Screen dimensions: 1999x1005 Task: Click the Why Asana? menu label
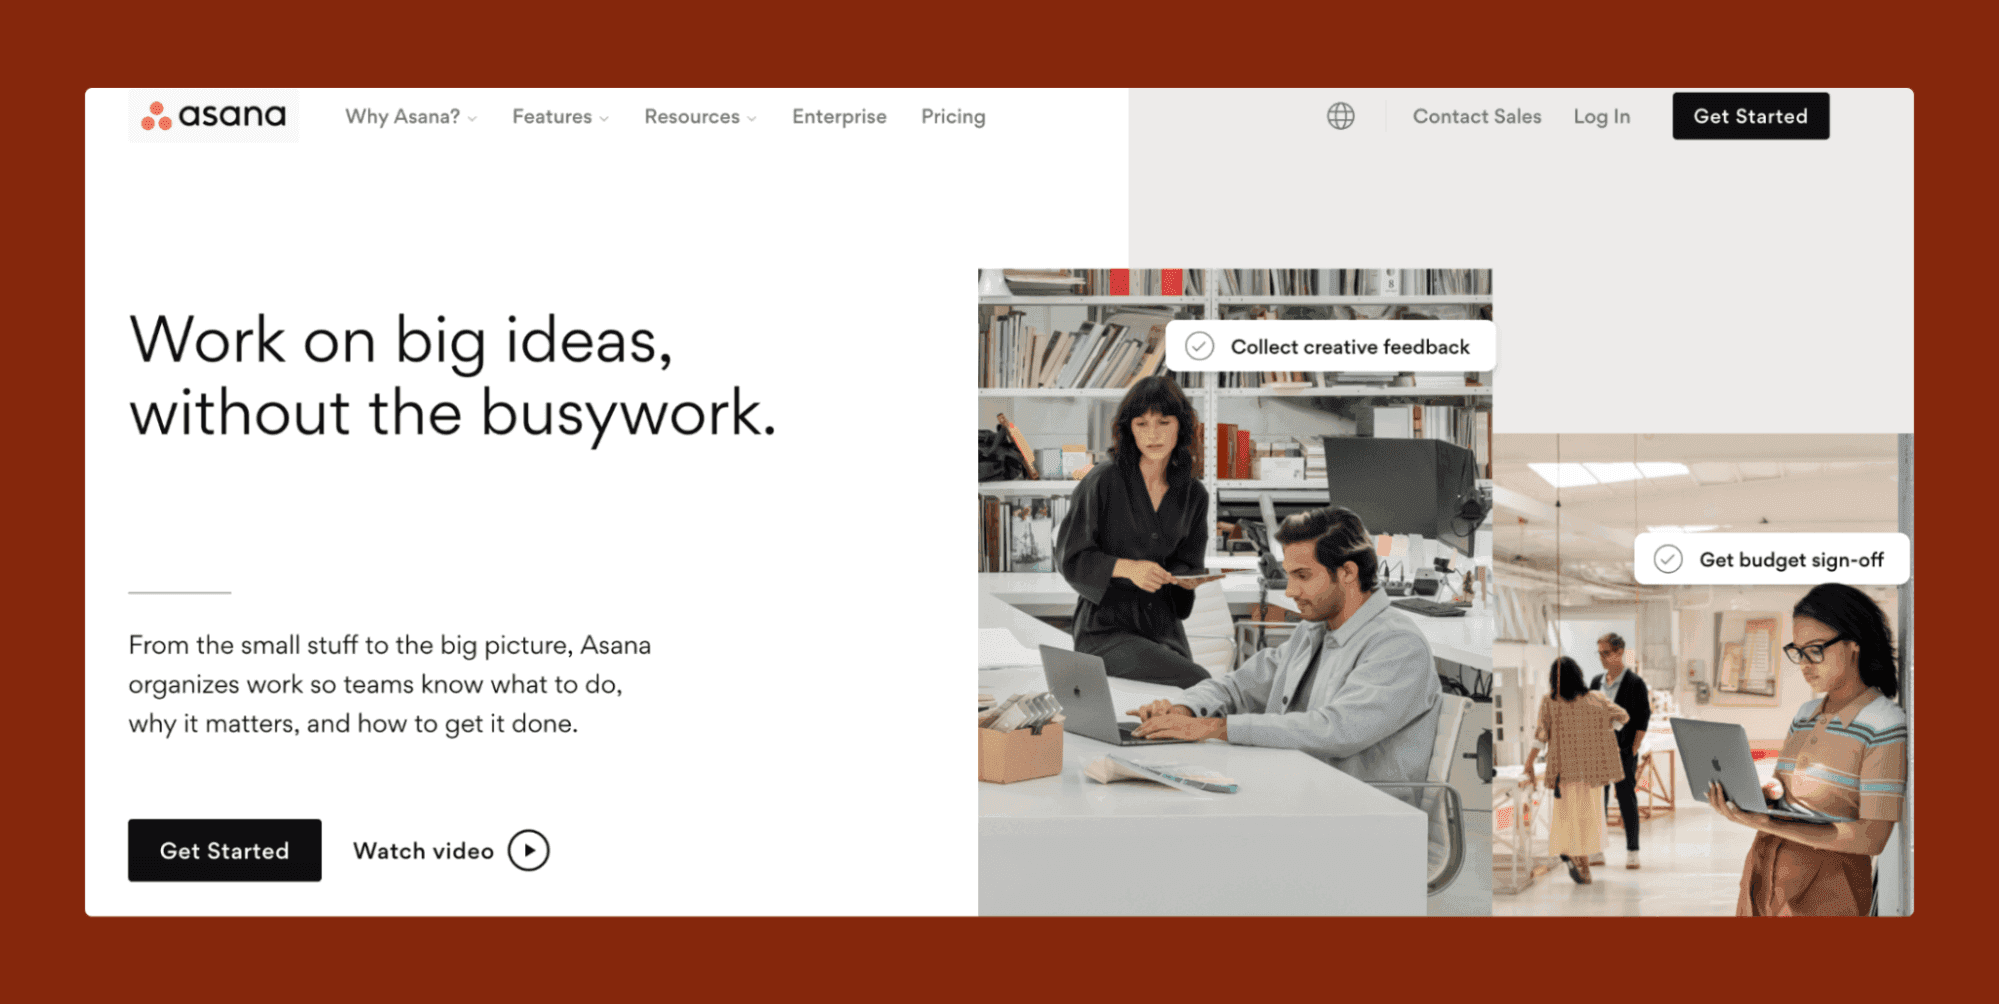[x=402, y=117]
